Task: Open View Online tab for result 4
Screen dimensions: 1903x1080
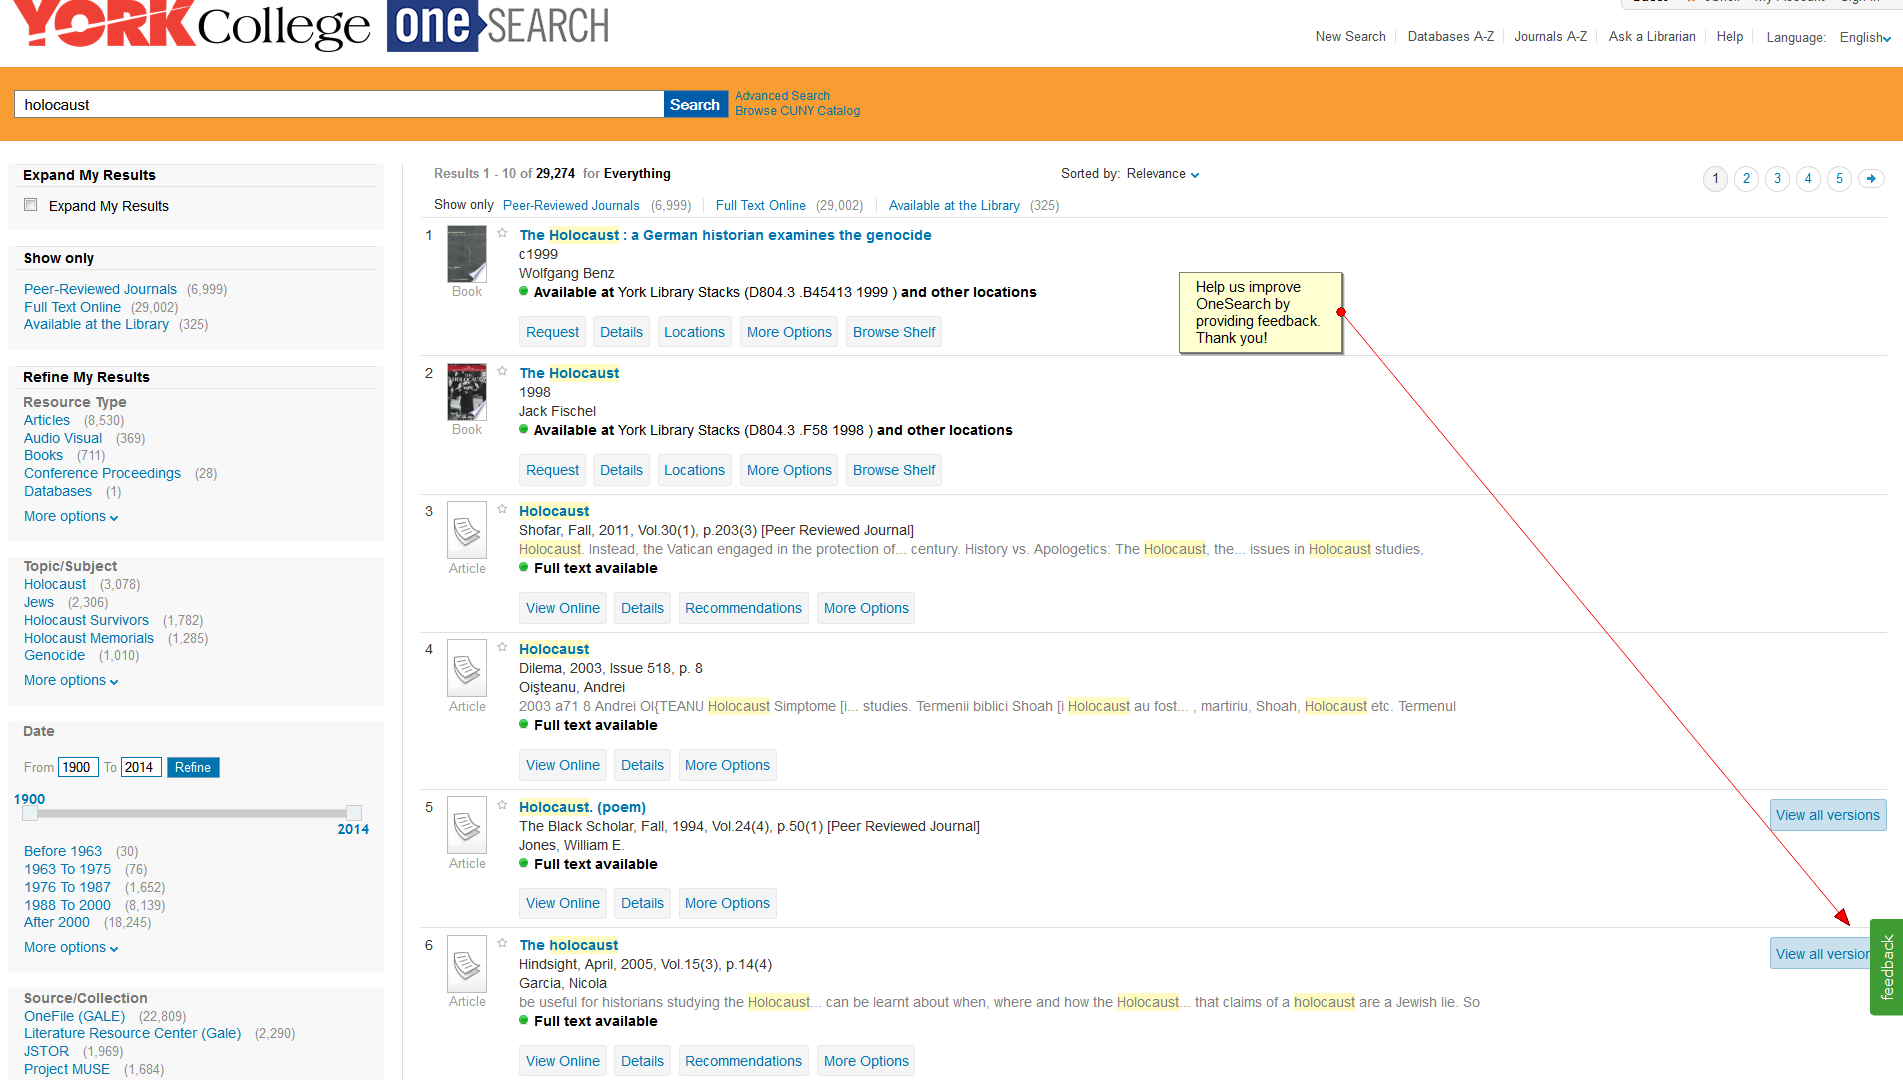Action: 562,765
